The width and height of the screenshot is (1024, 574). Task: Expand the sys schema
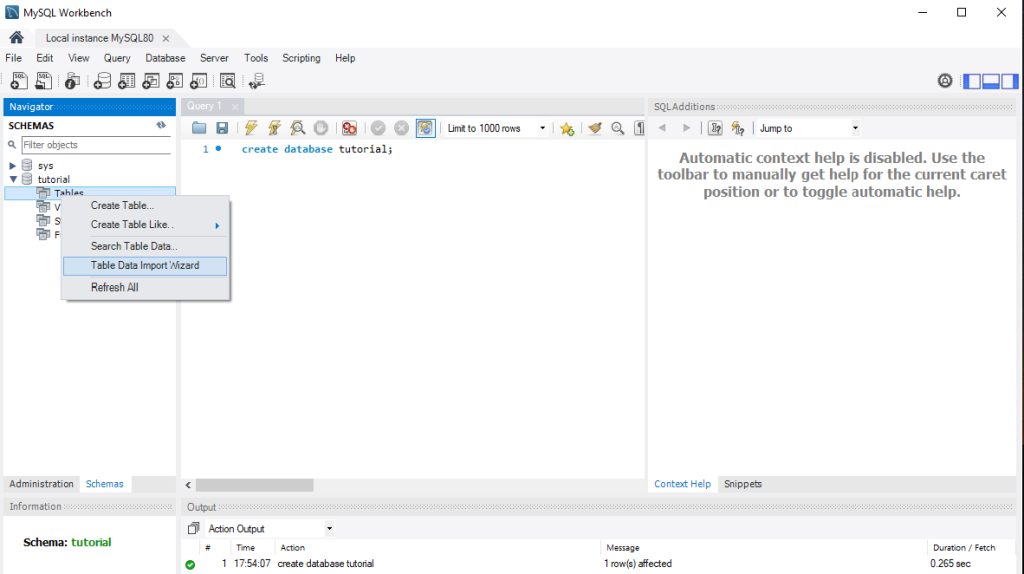[12, 166]
